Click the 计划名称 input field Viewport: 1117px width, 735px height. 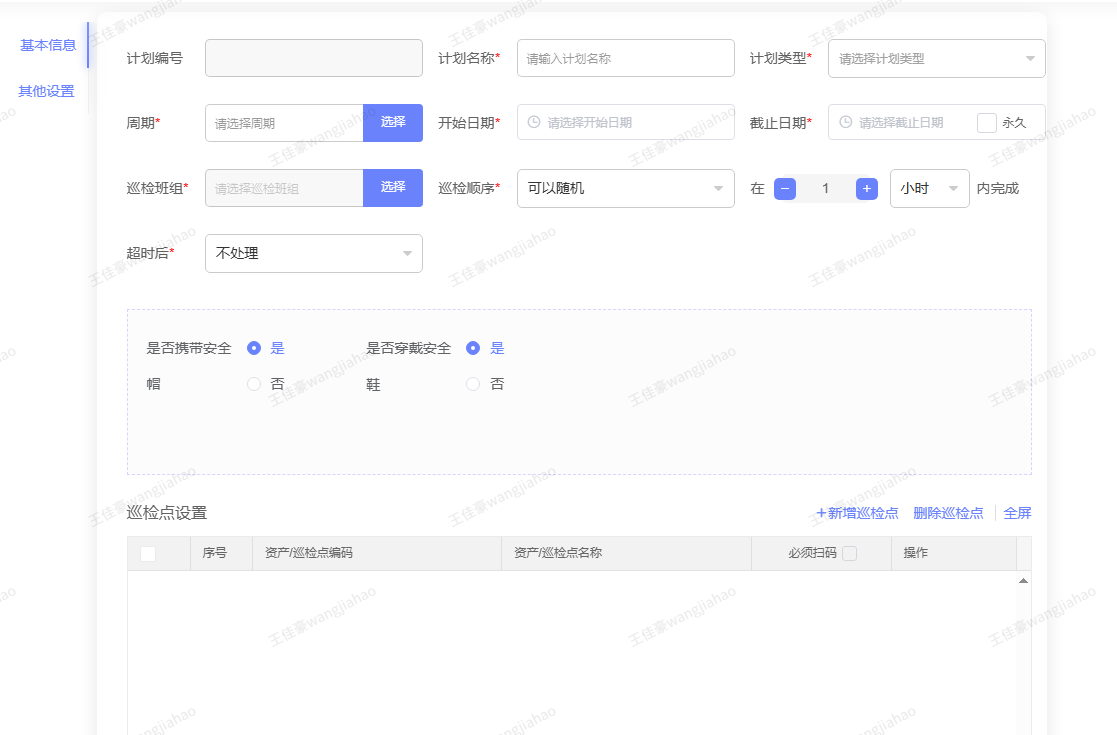[625, 58]
